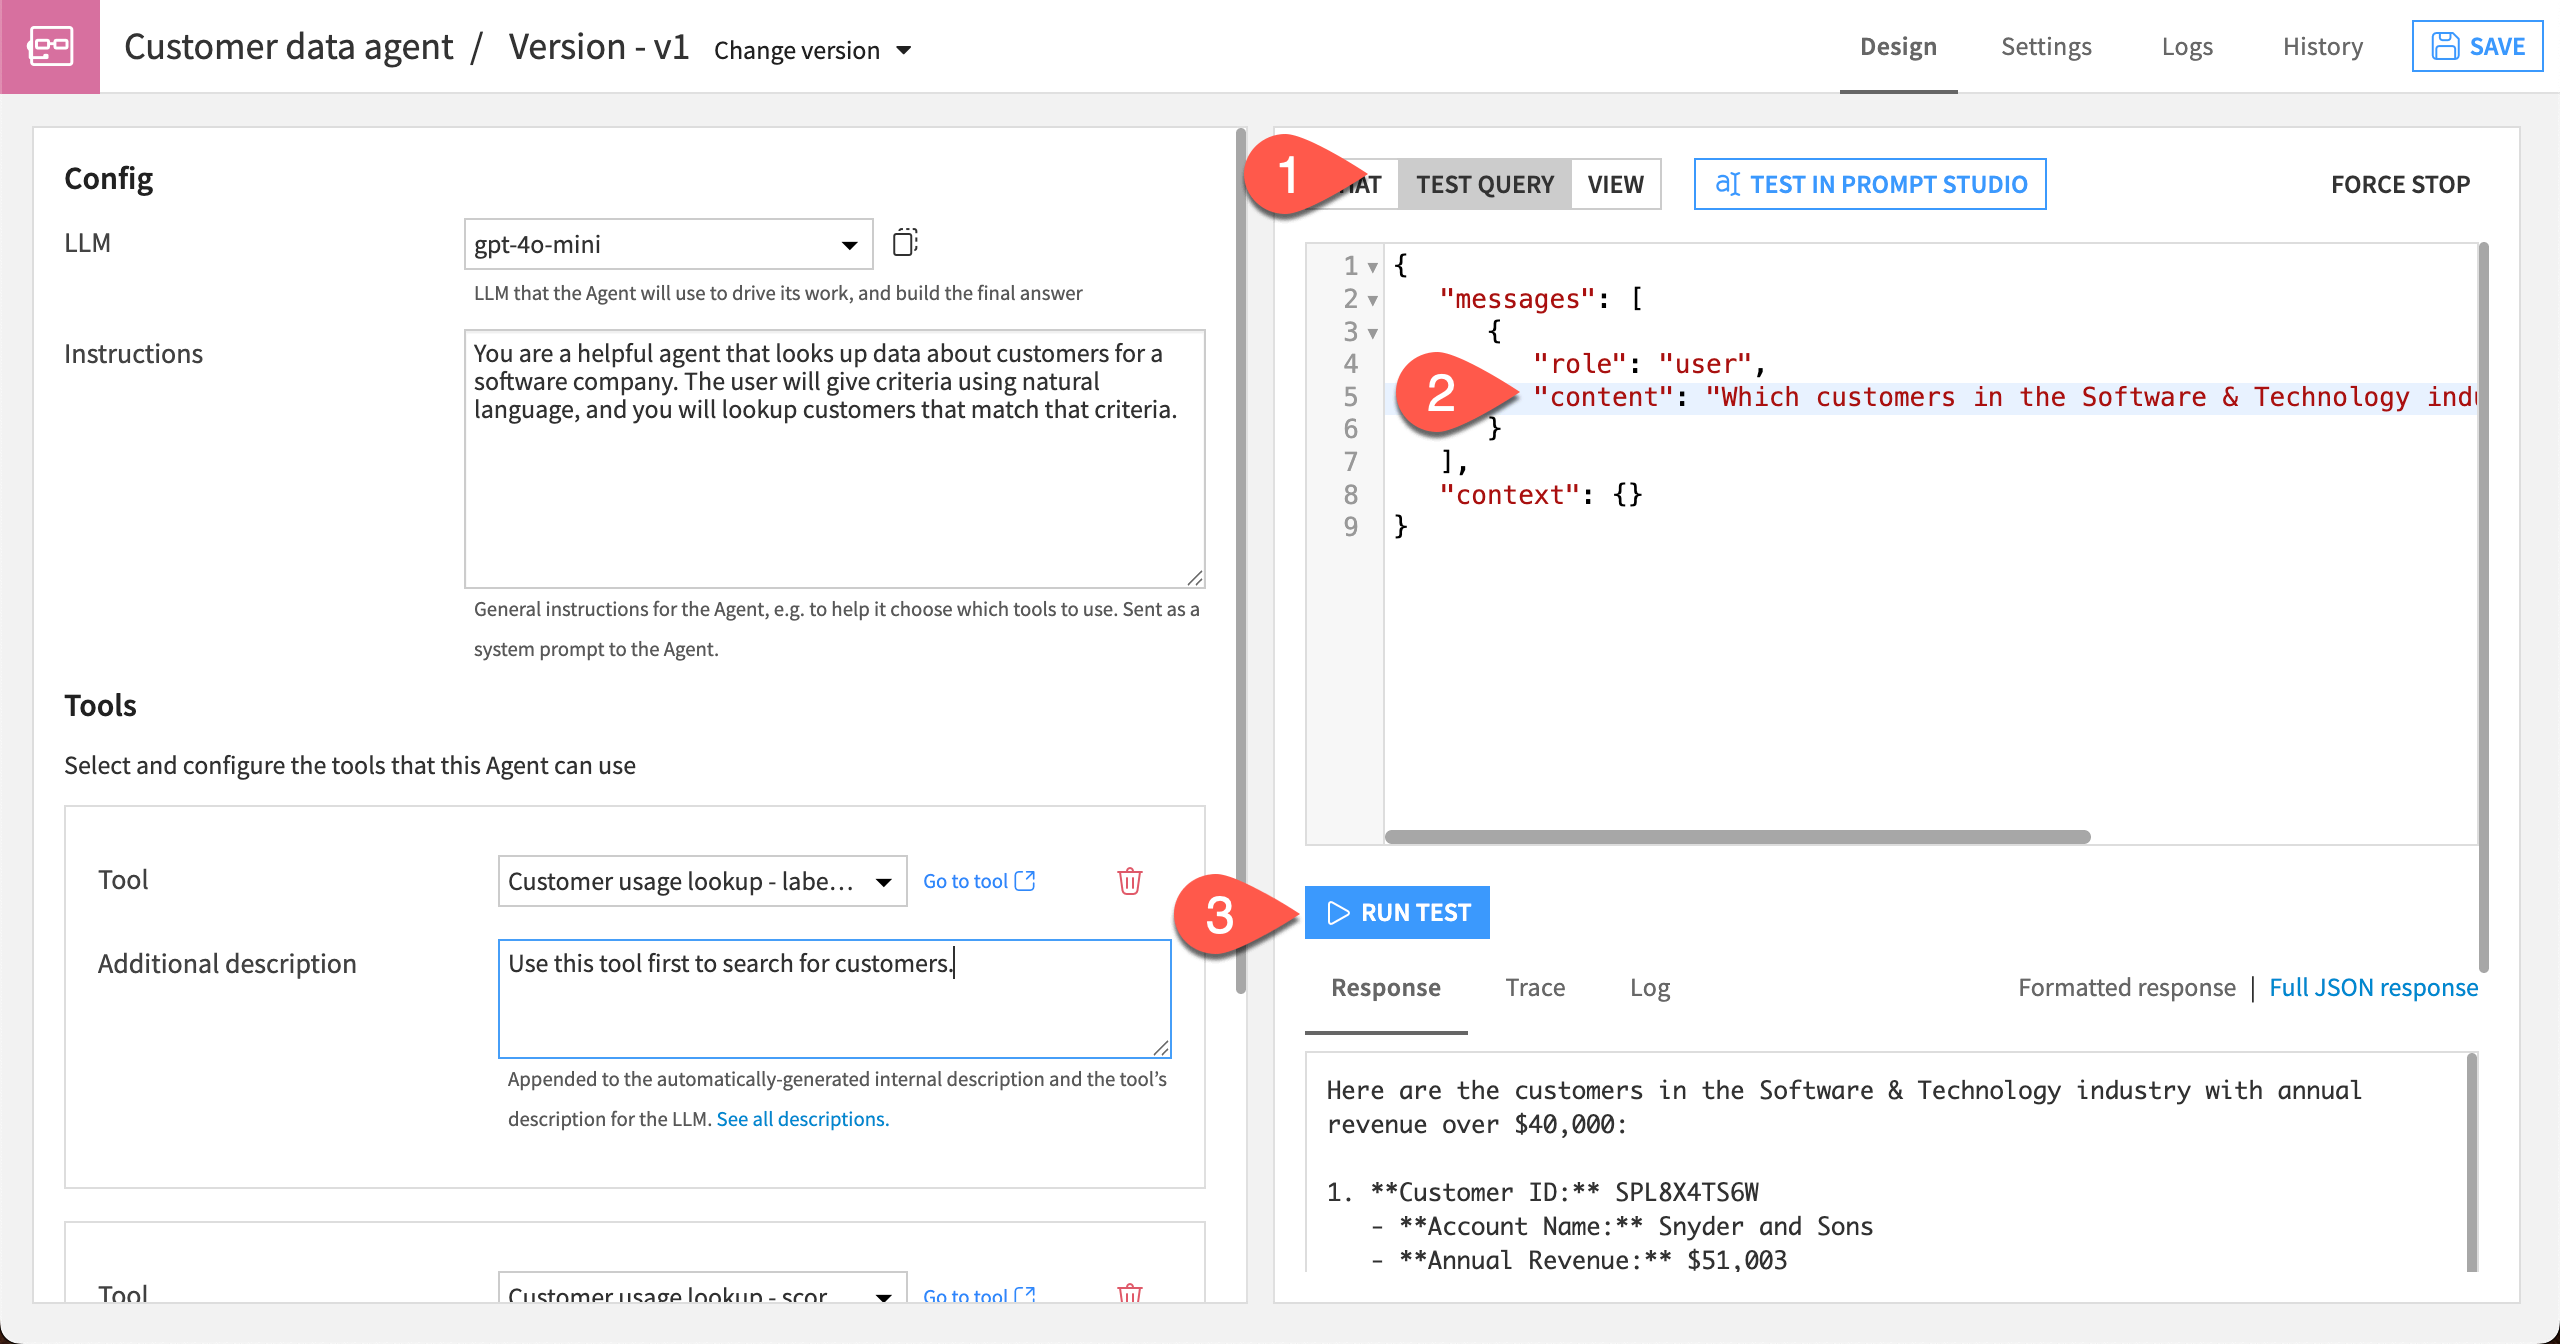Viewport: 2560px width, 1344px height.
Task: Click the text-cursor icon in TEST IN PROMPT STUDIO
Action: point(1729,184)
